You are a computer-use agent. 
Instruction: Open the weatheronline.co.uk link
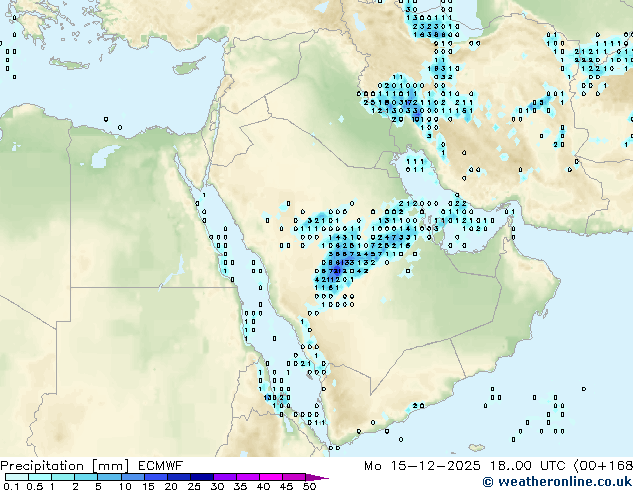[557, 482]
